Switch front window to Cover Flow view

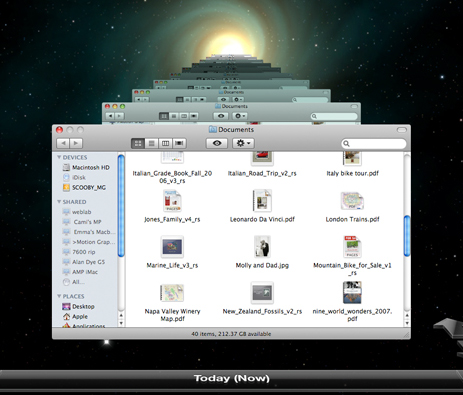tap(179, 143)
